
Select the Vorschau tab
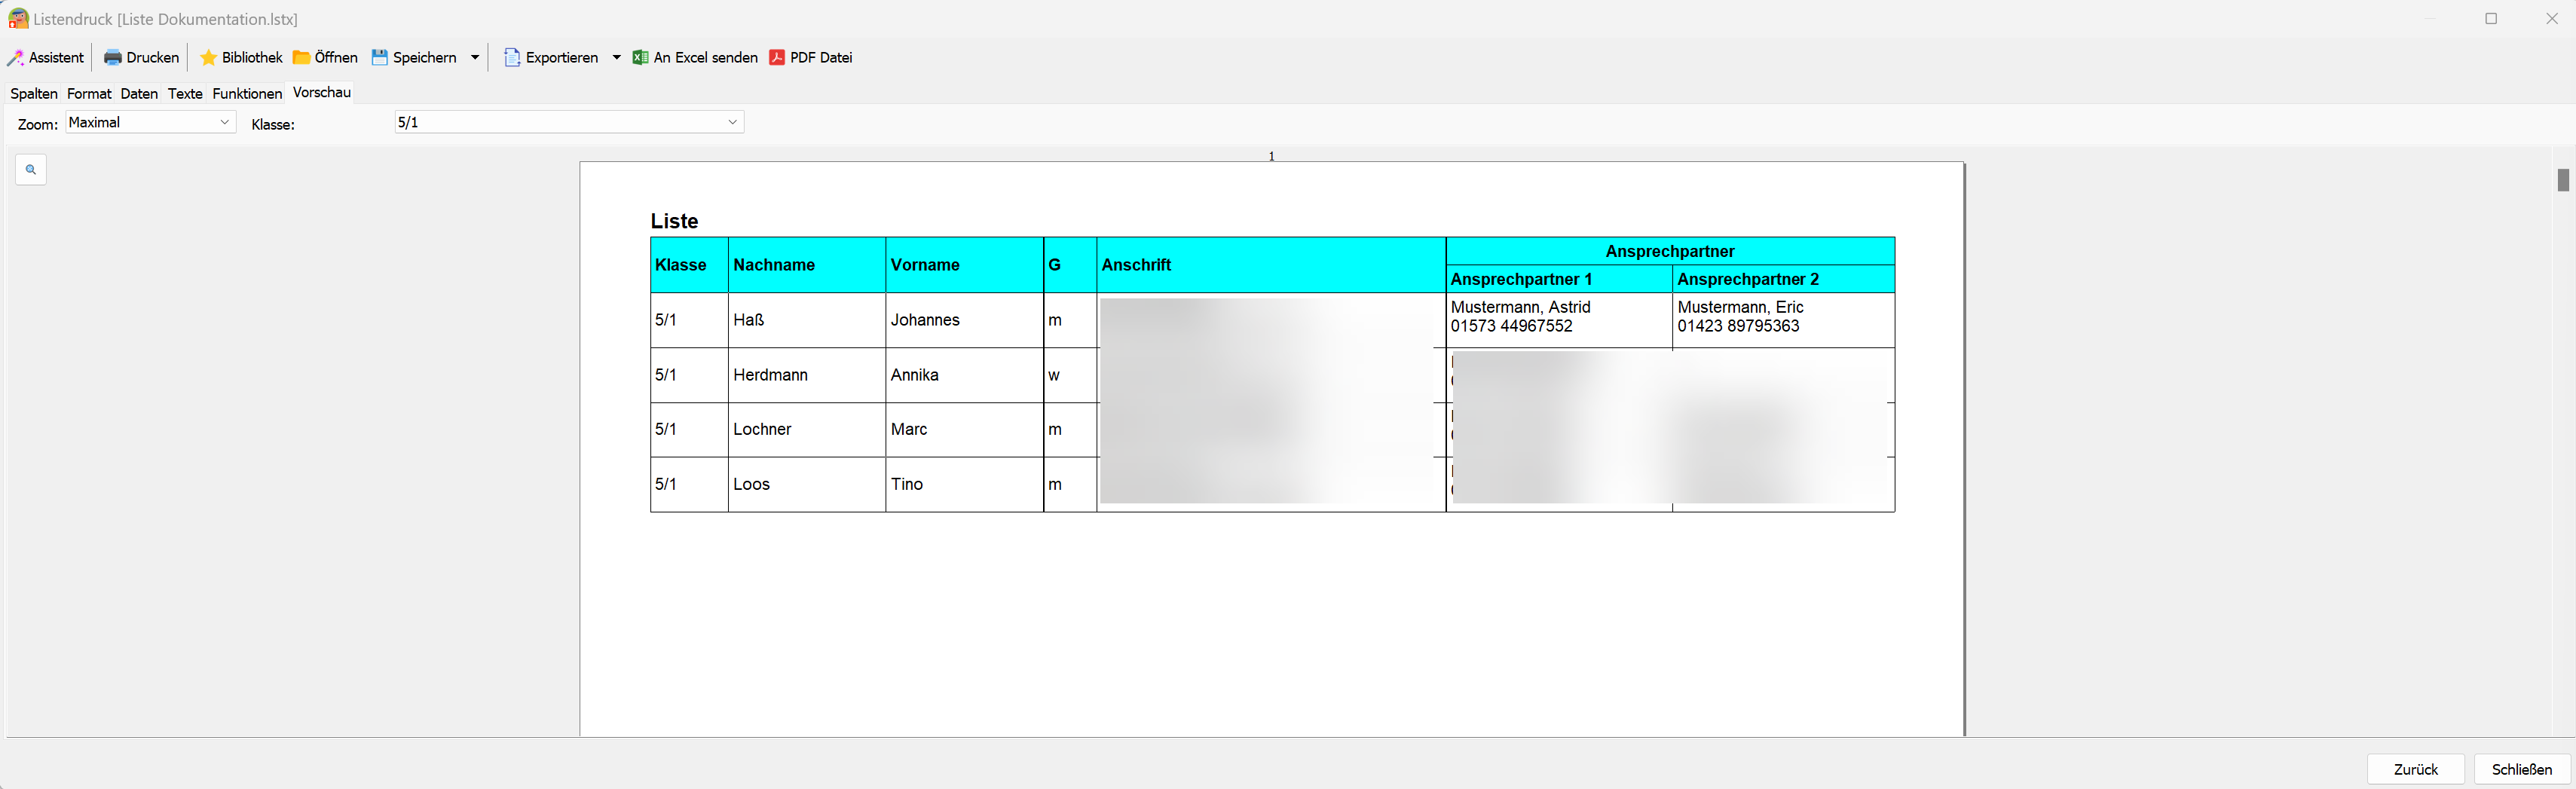coord(321,92)
